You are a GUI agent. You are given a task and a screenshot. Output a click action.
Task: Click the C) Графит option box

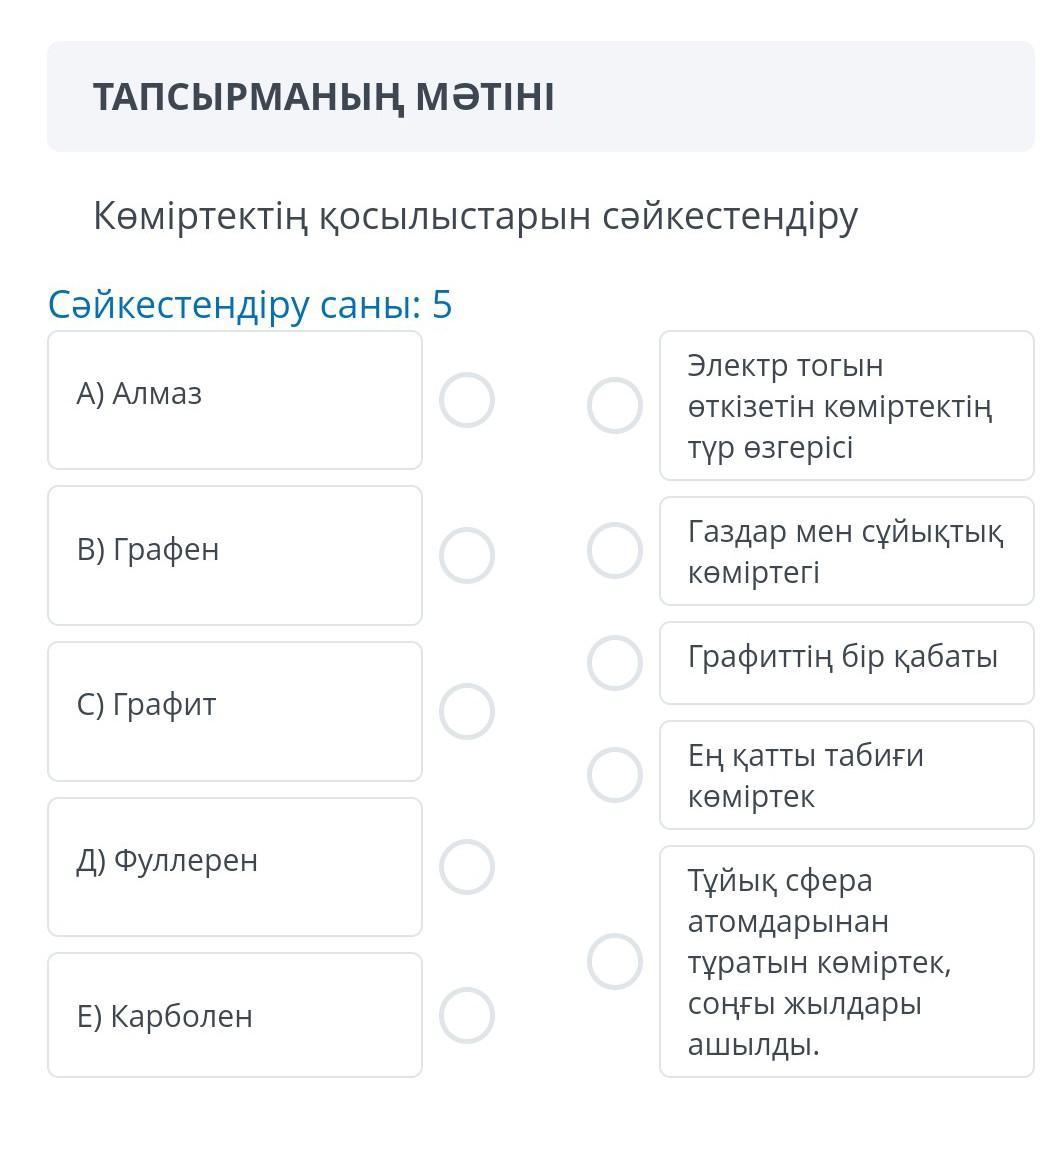tap(235, 711)
